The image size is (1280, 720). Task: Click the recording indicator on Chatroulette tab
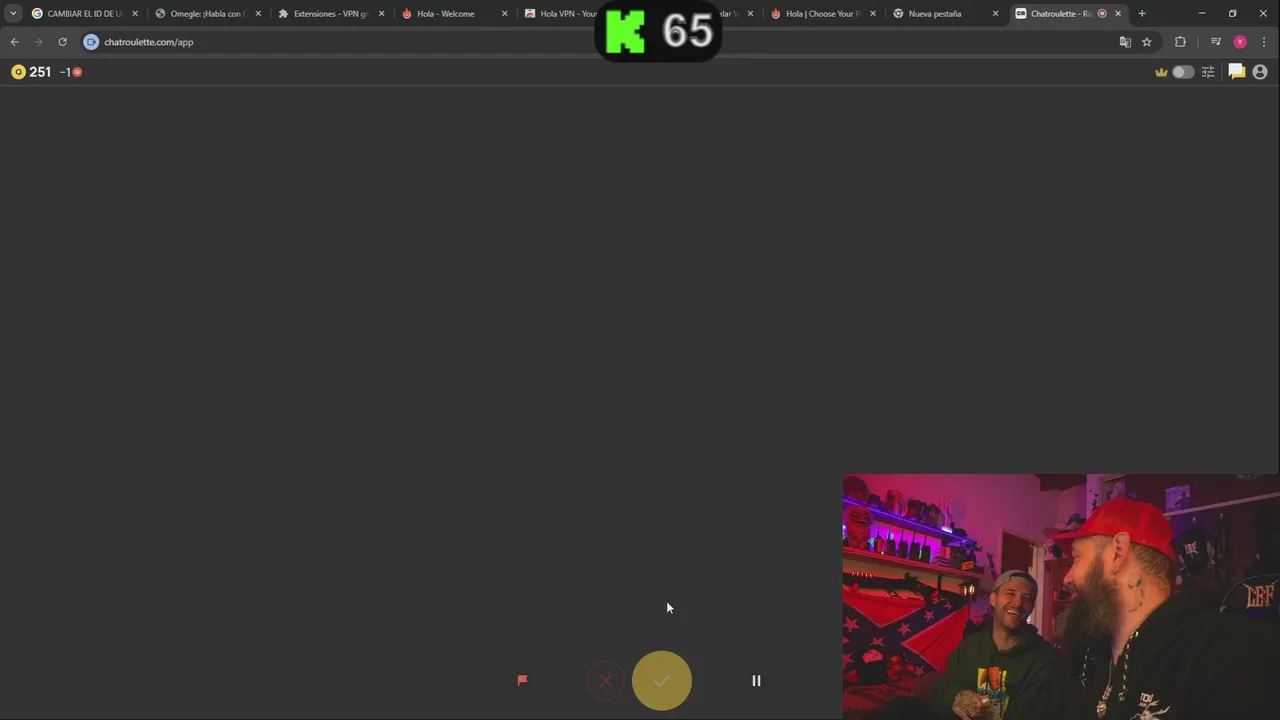click(1102, 14)
